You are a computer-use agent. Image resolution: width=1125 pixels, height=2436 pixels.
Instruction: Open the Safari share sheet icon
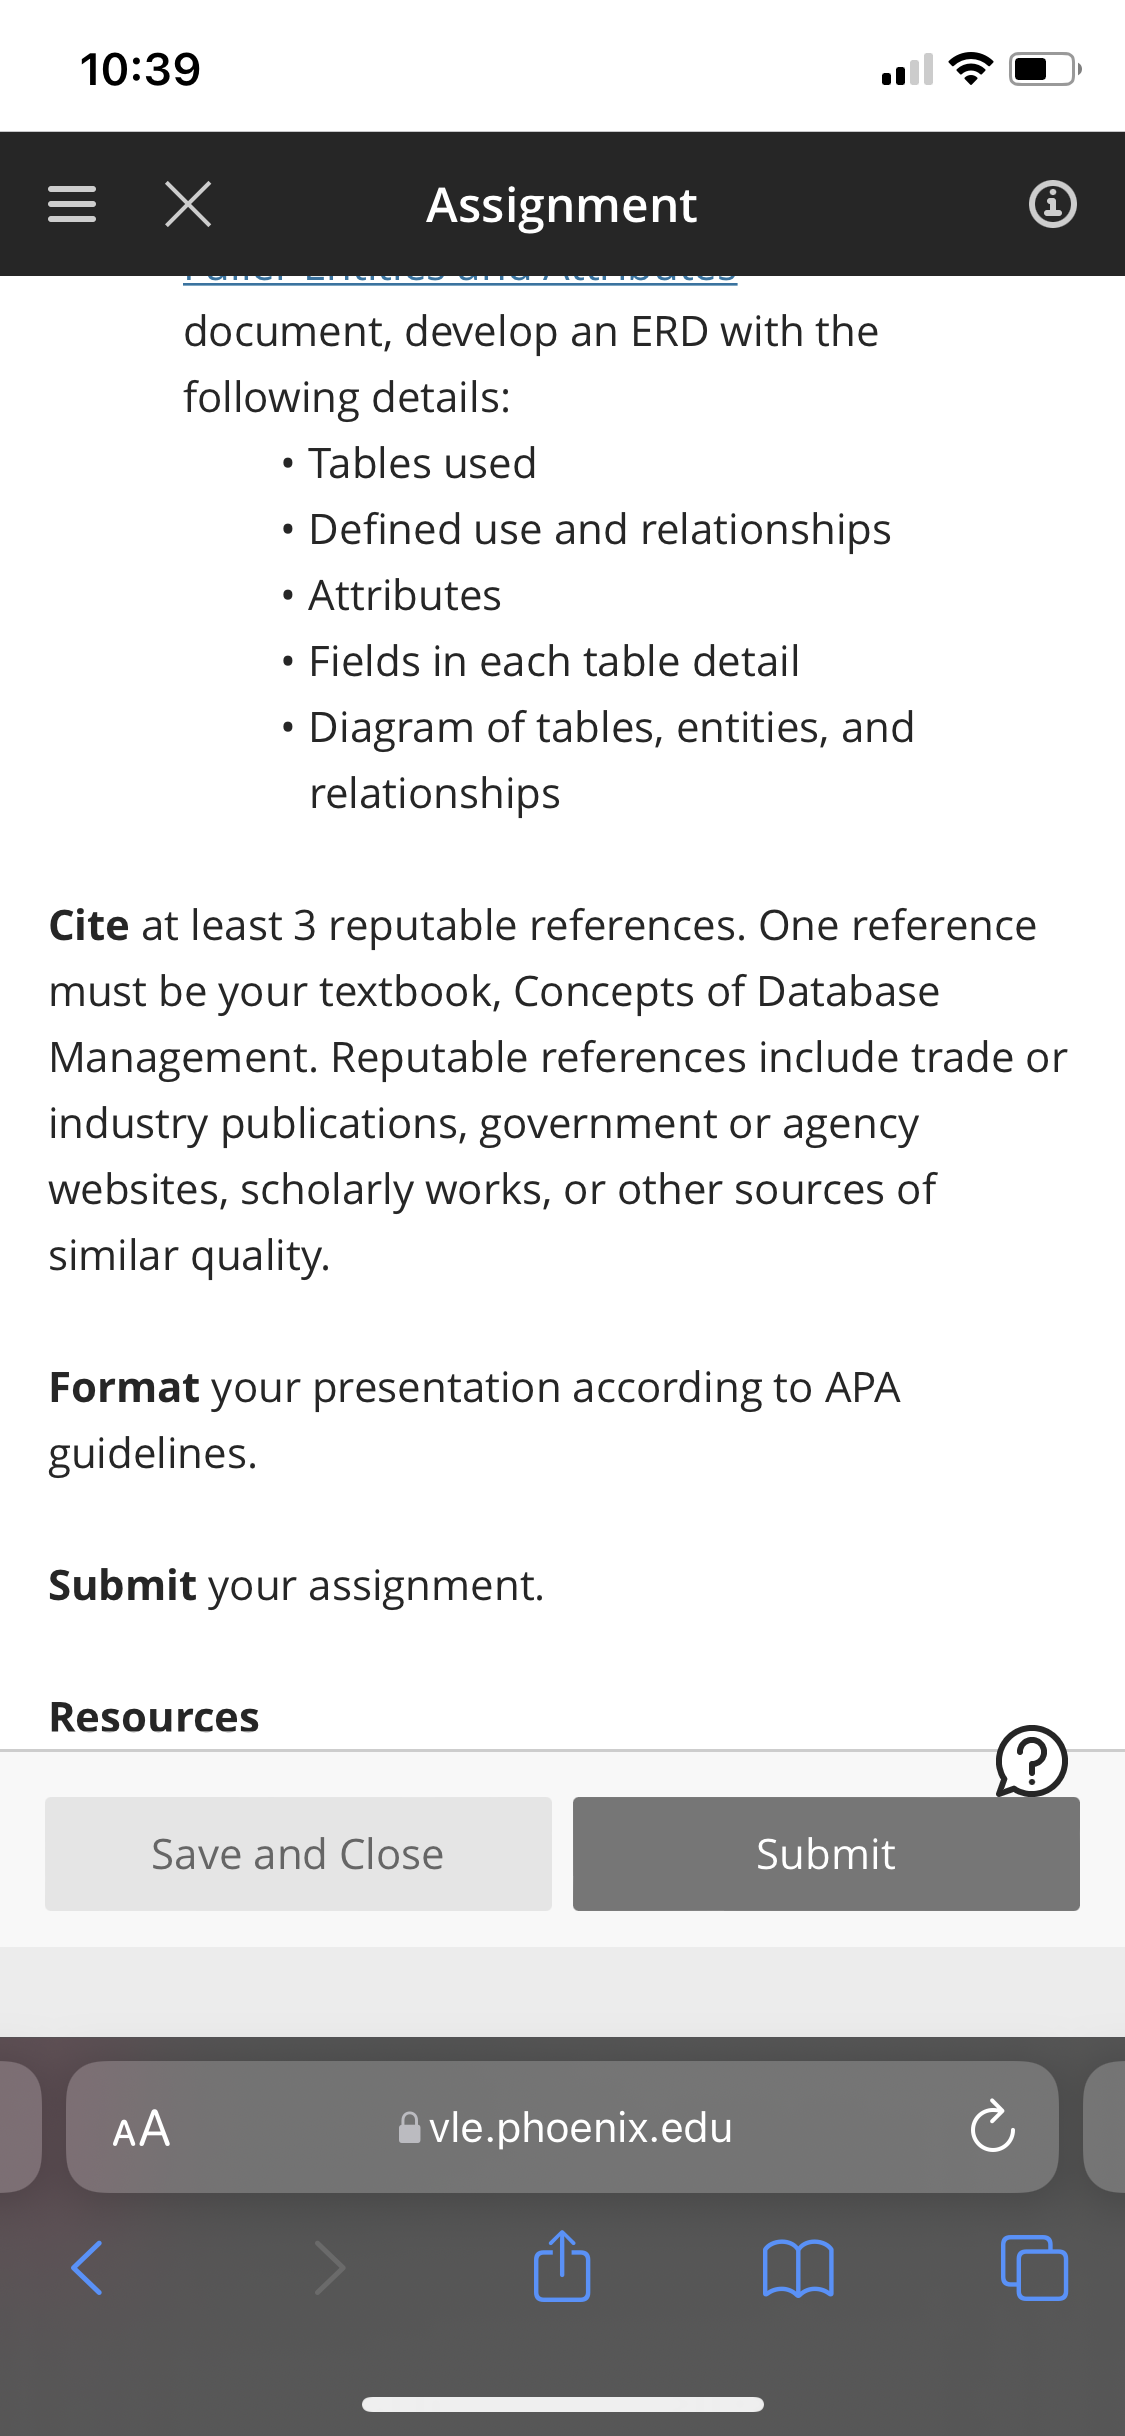click(562, 2265)
